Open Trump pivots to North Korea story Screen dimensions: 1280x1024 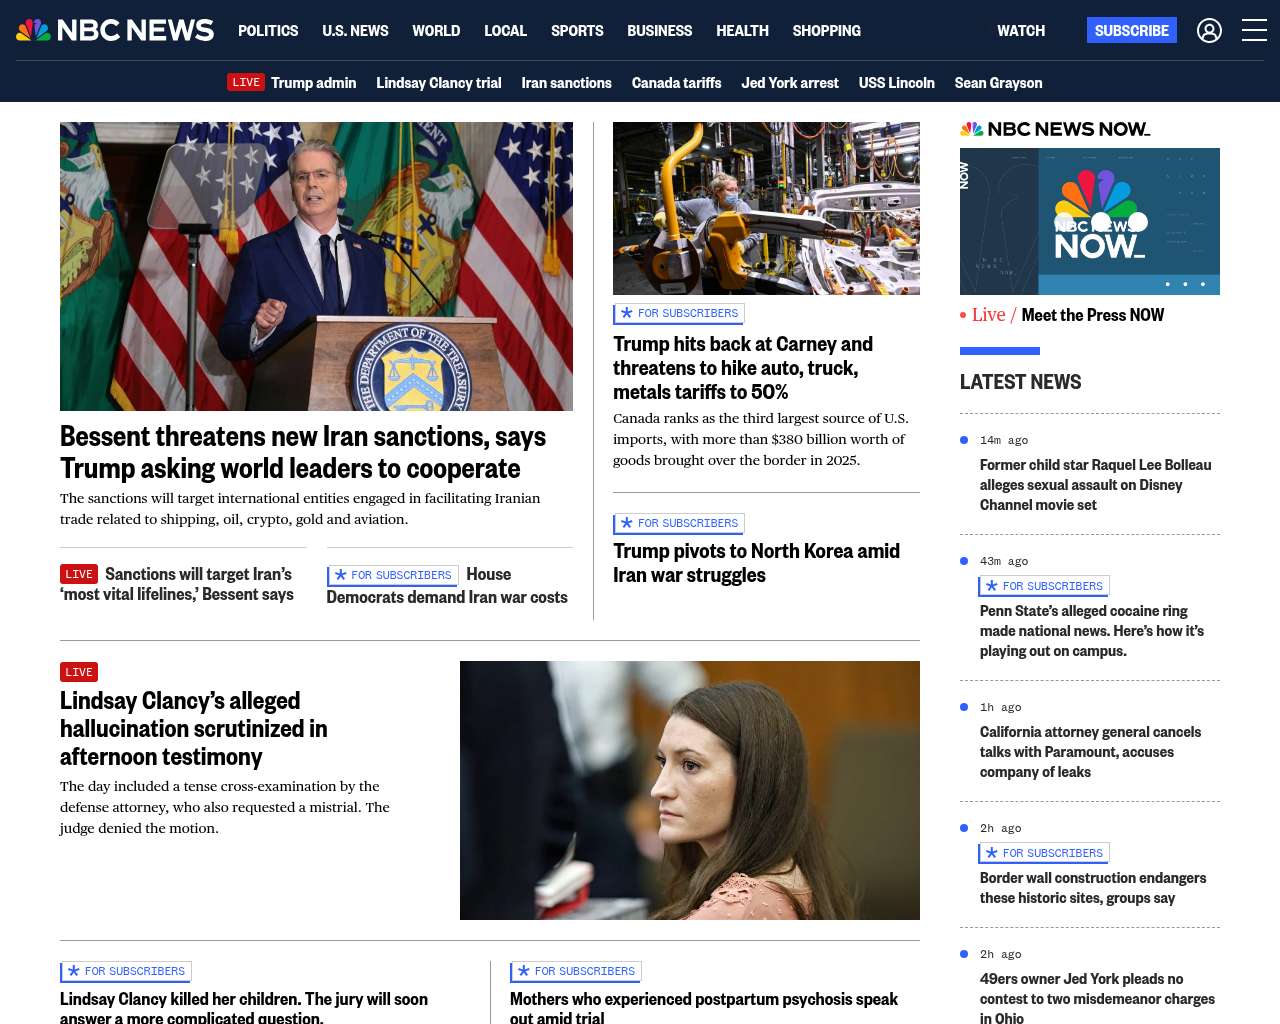tap(756, 563)
